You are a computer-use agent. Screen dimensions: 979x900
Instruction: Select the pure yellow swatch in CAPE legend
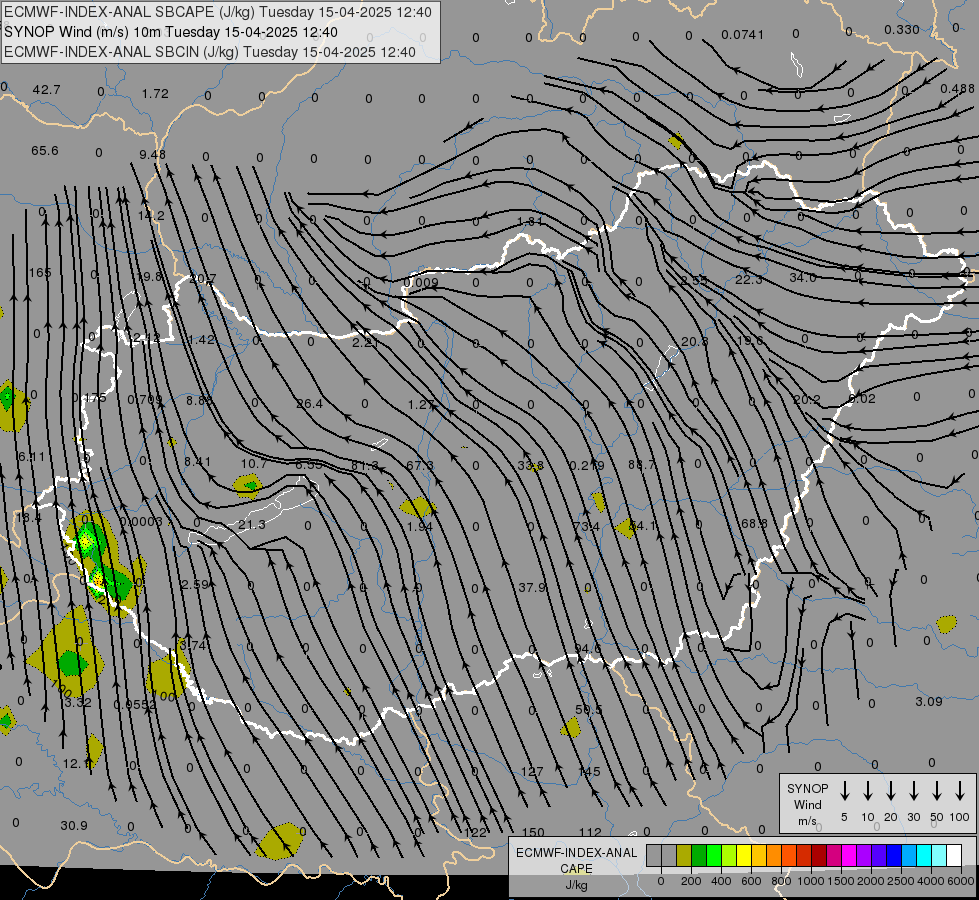(744, 855)
